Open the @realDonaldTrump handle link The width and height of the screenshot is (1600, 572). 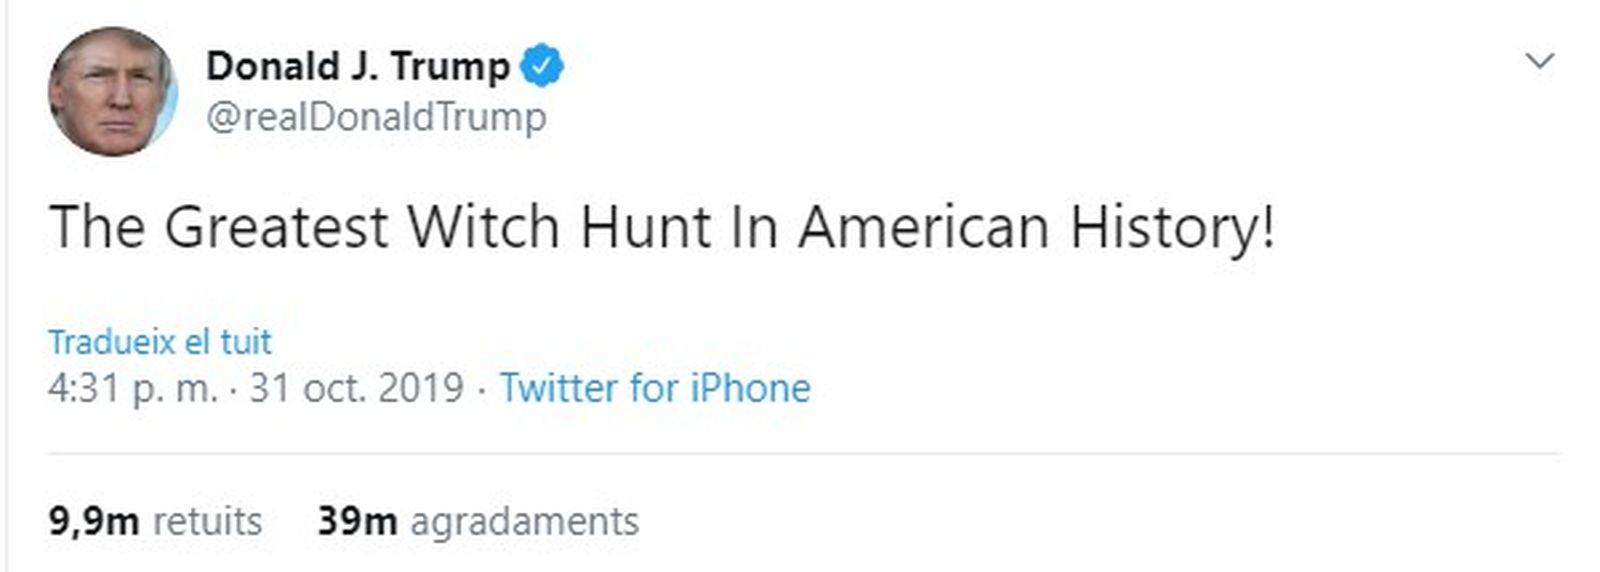tap(376, 117)
